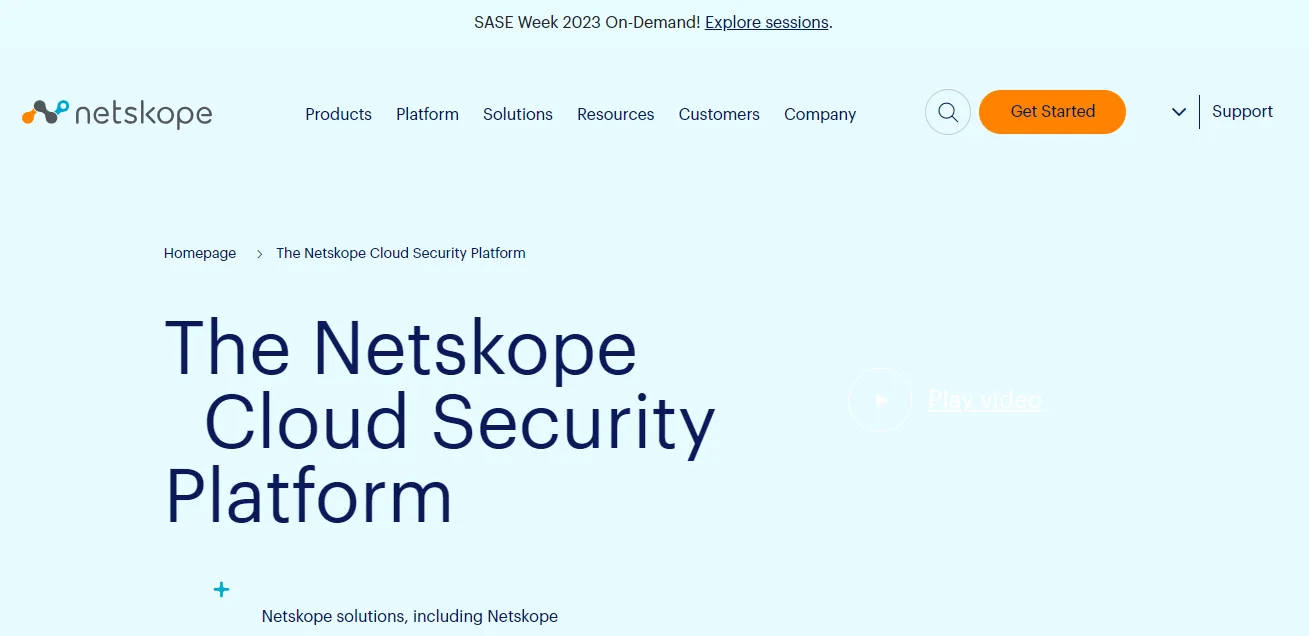
Task: Open the search magnifier icon
Action: [948, 112]
